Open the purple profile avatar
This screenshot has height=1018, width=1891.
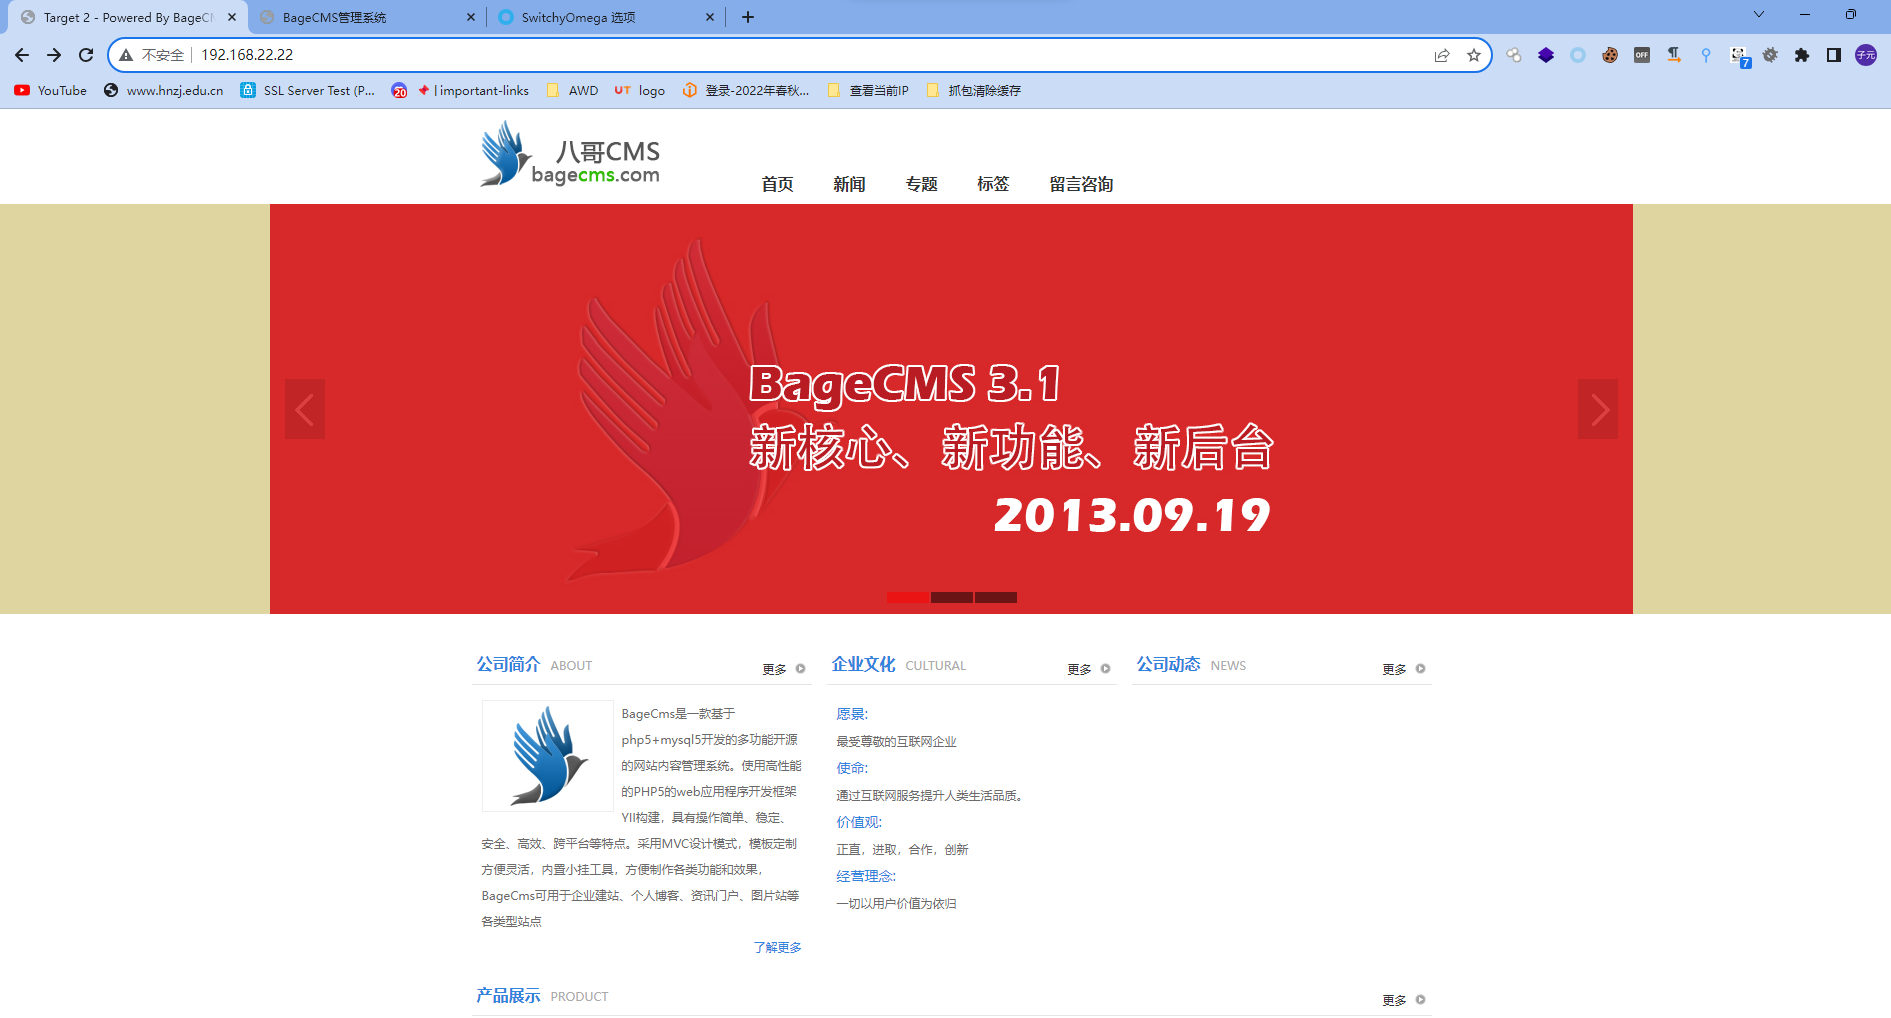tap(1866, 55)
